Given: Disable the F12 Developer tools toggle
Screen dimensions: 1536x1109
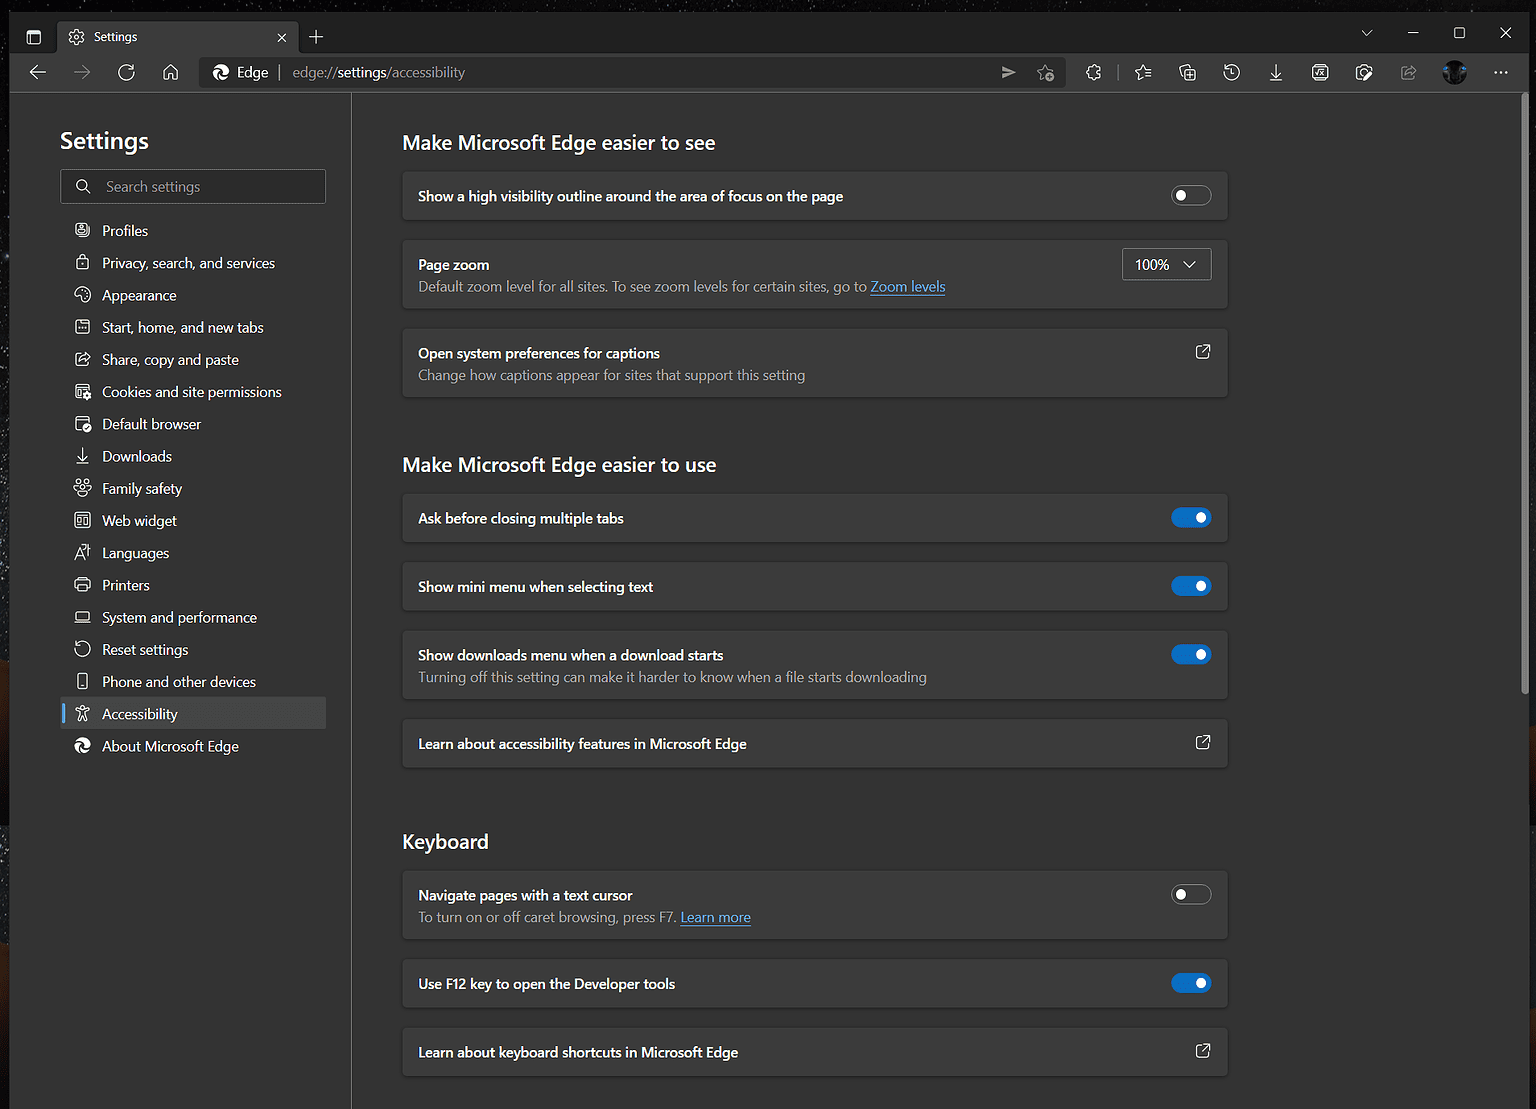Looking at the screenshot, I should pyautogui.click(x=1190, y=984).
